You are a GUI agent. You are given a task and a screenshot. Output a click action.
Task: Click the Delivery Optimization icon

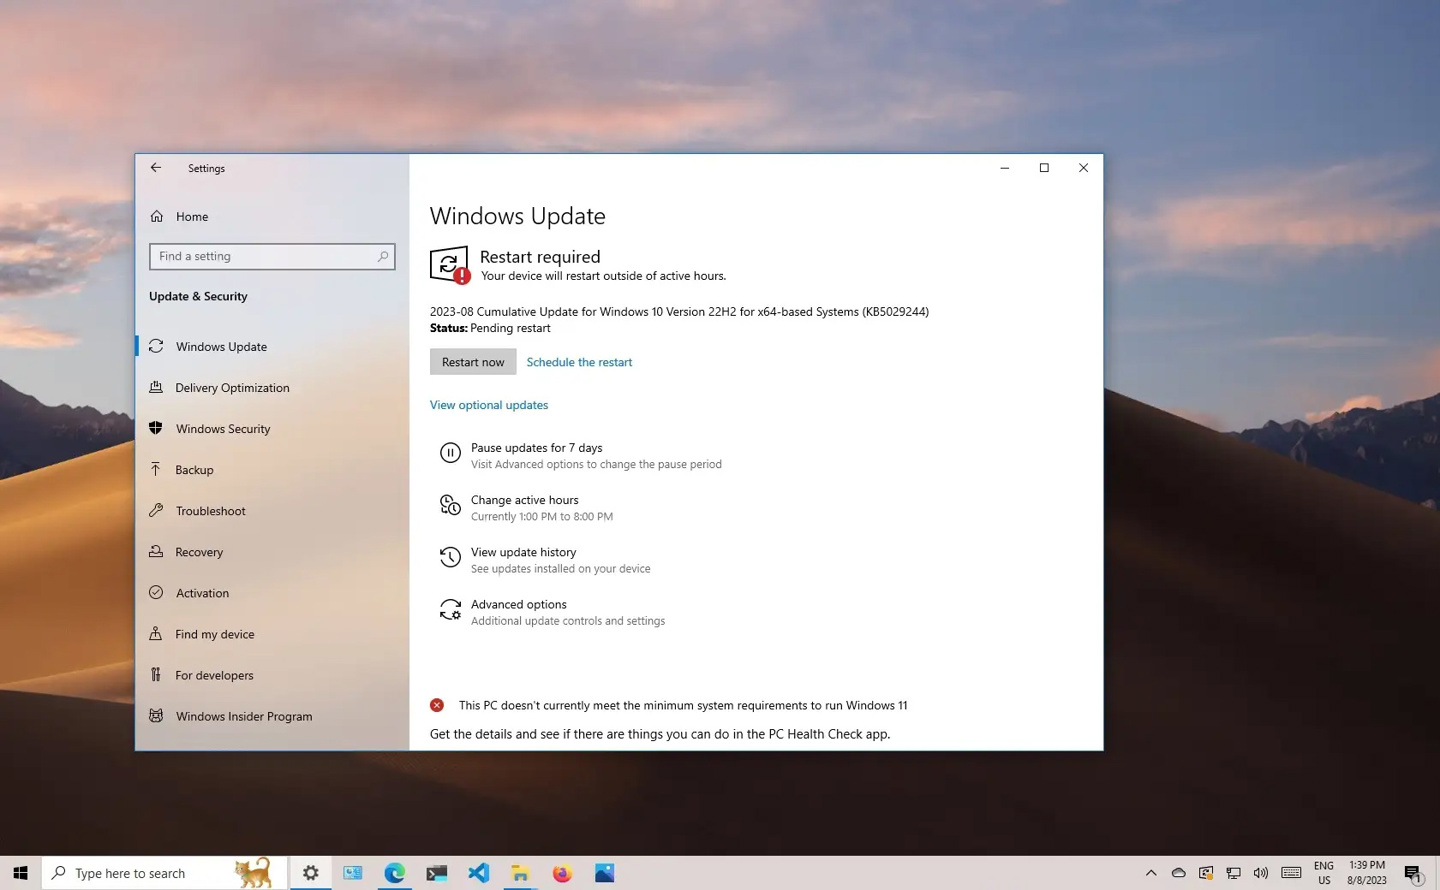tap(156, 387)
